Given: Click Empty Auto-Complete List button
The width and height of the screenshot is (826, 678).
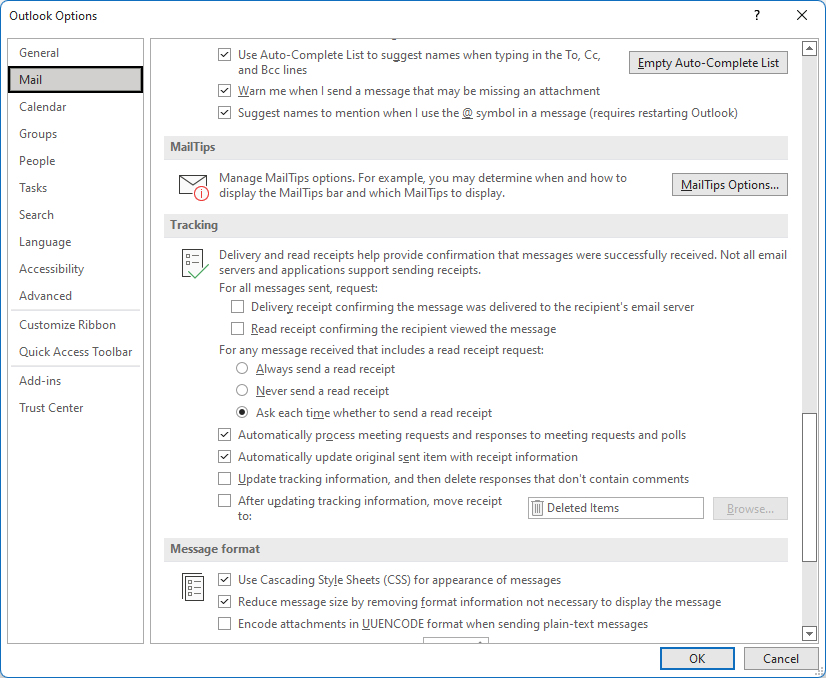Looking at the screenshot, I should tap(708, 63).
